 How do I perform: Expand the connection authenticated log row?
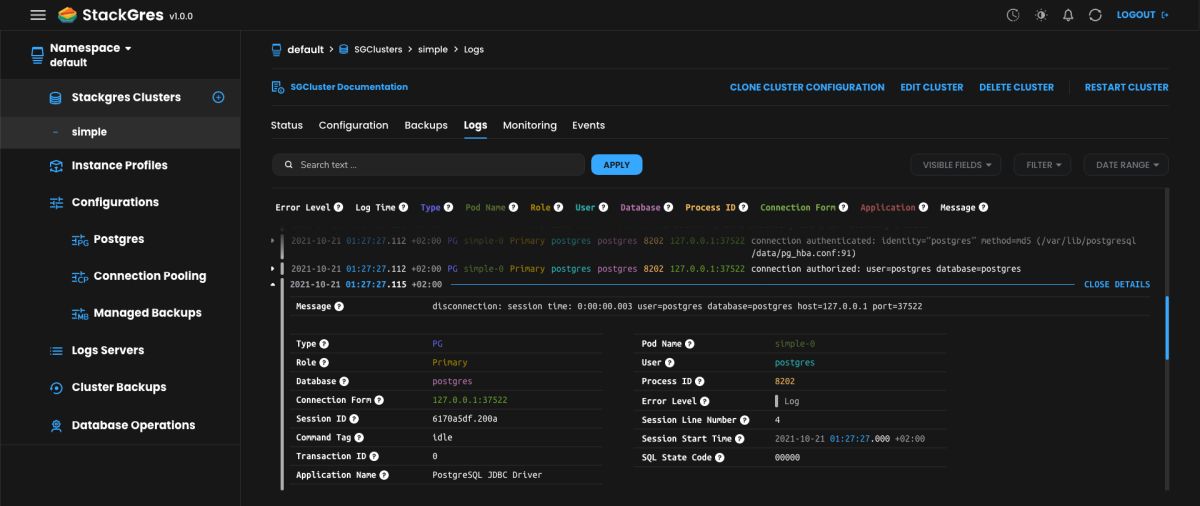click(x=273, y=241)
